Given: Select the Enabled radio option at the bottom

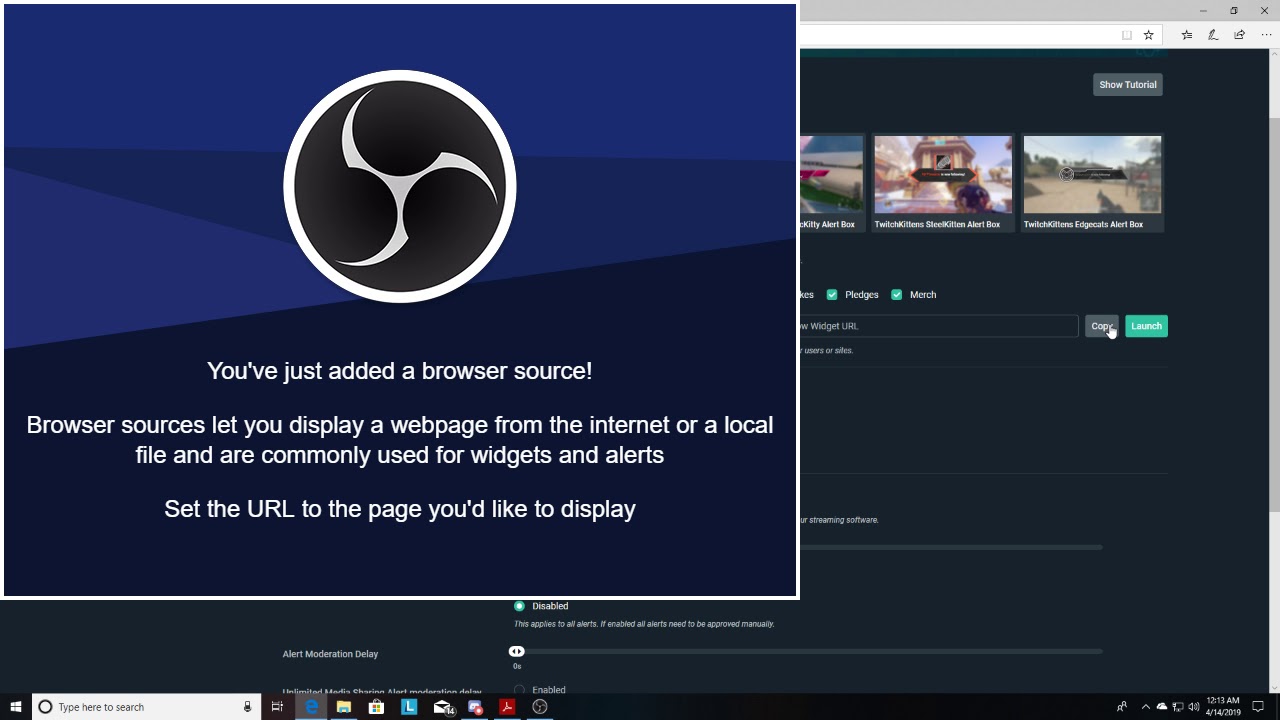Looking at the screenshot, I should (x=519, y=690).
